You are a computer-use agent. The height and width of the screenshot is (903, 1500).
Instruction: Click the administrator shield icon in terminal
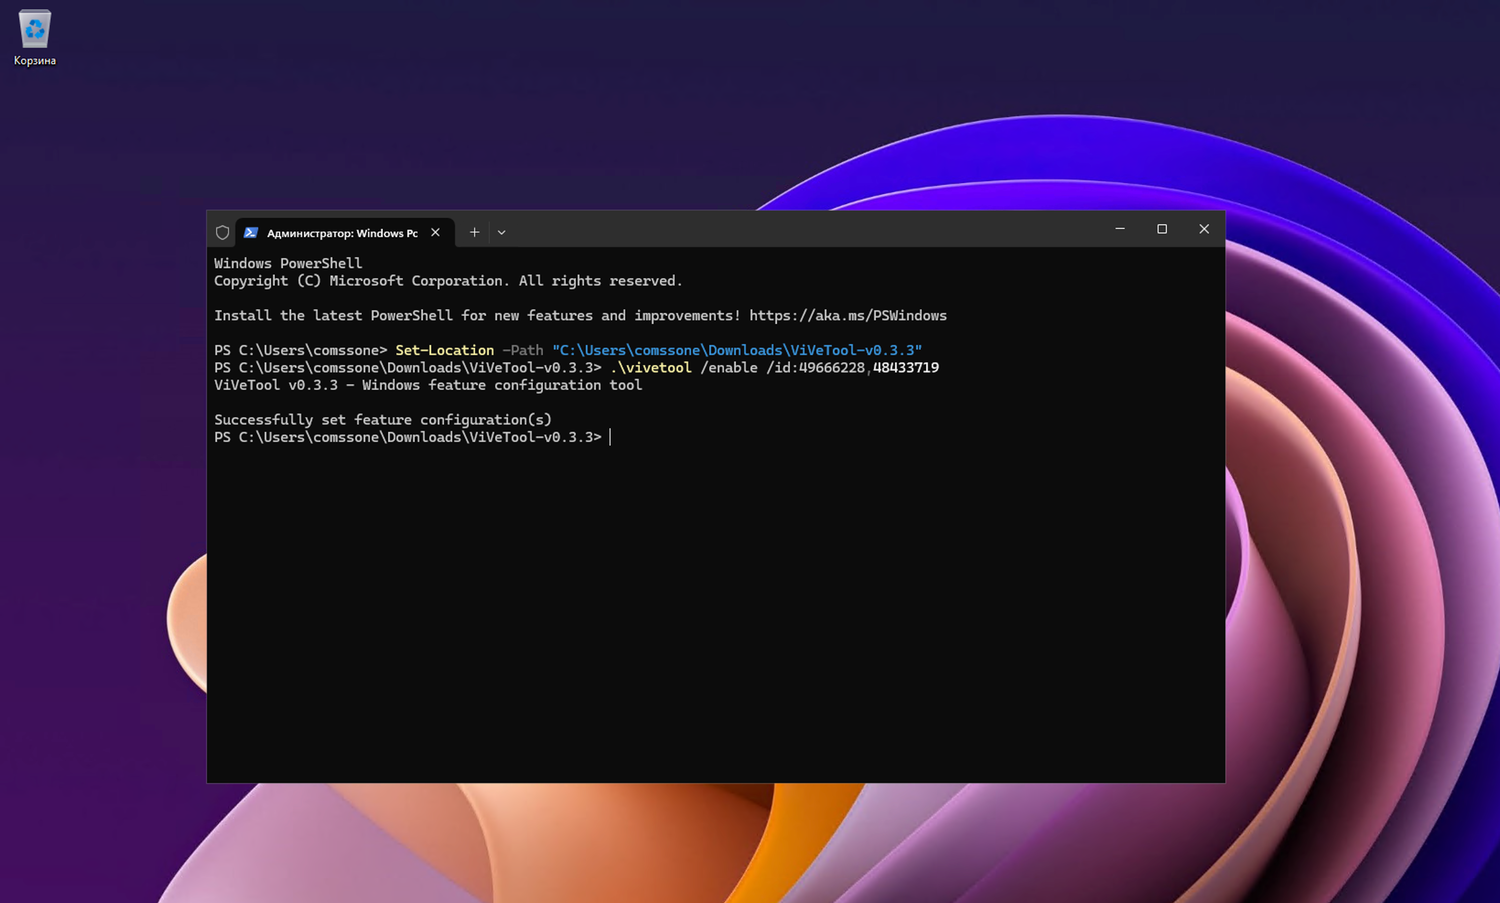click(x=223, y=232)
